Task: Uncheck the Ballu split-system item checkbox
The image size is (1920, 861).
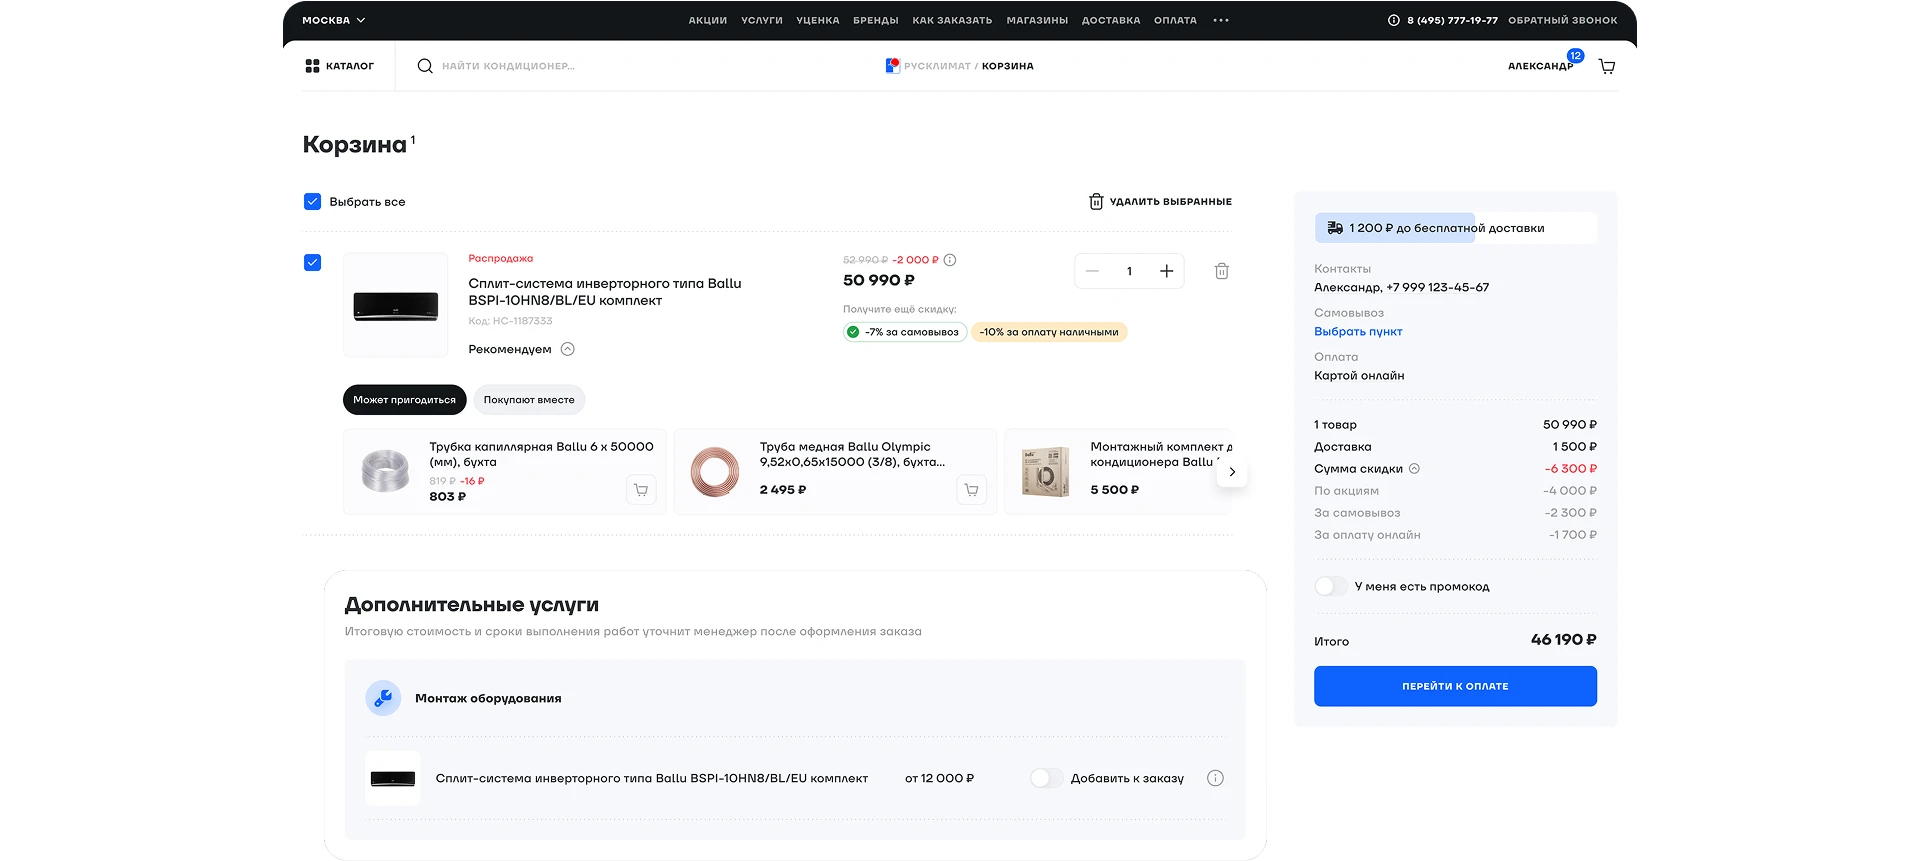Action: 312,262
